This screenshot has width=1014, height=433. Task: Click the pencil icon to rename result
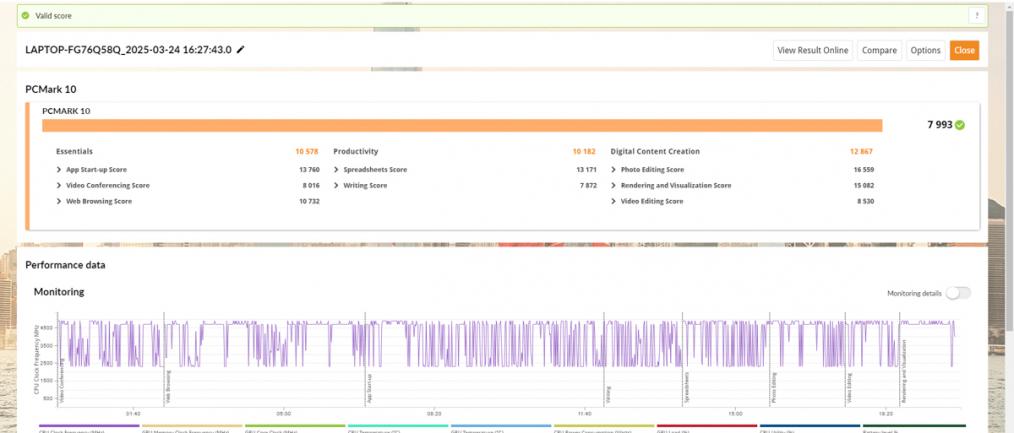[x=241, y=50]
